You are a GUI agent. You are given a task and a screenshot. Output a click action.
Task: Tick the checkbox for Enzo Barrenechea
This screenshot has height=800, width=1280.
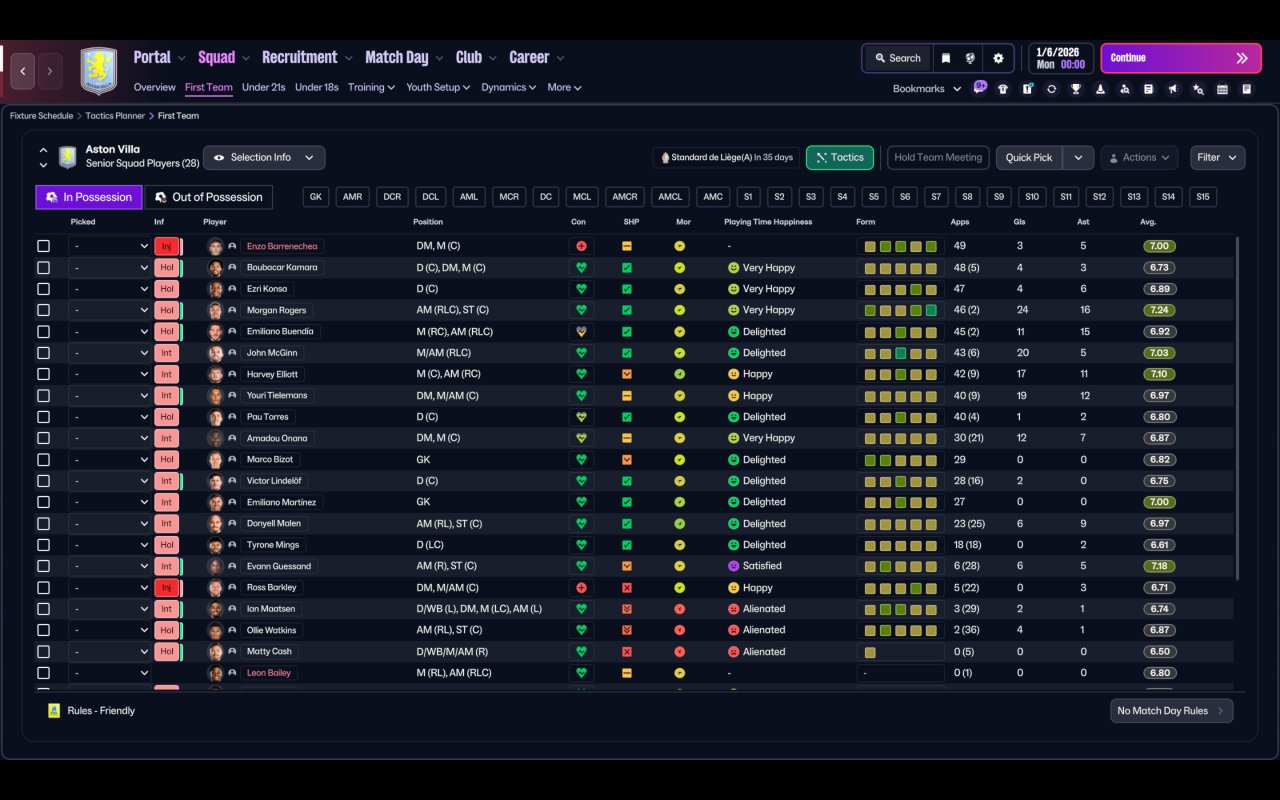pyautogui.click(x=43, y=246)
